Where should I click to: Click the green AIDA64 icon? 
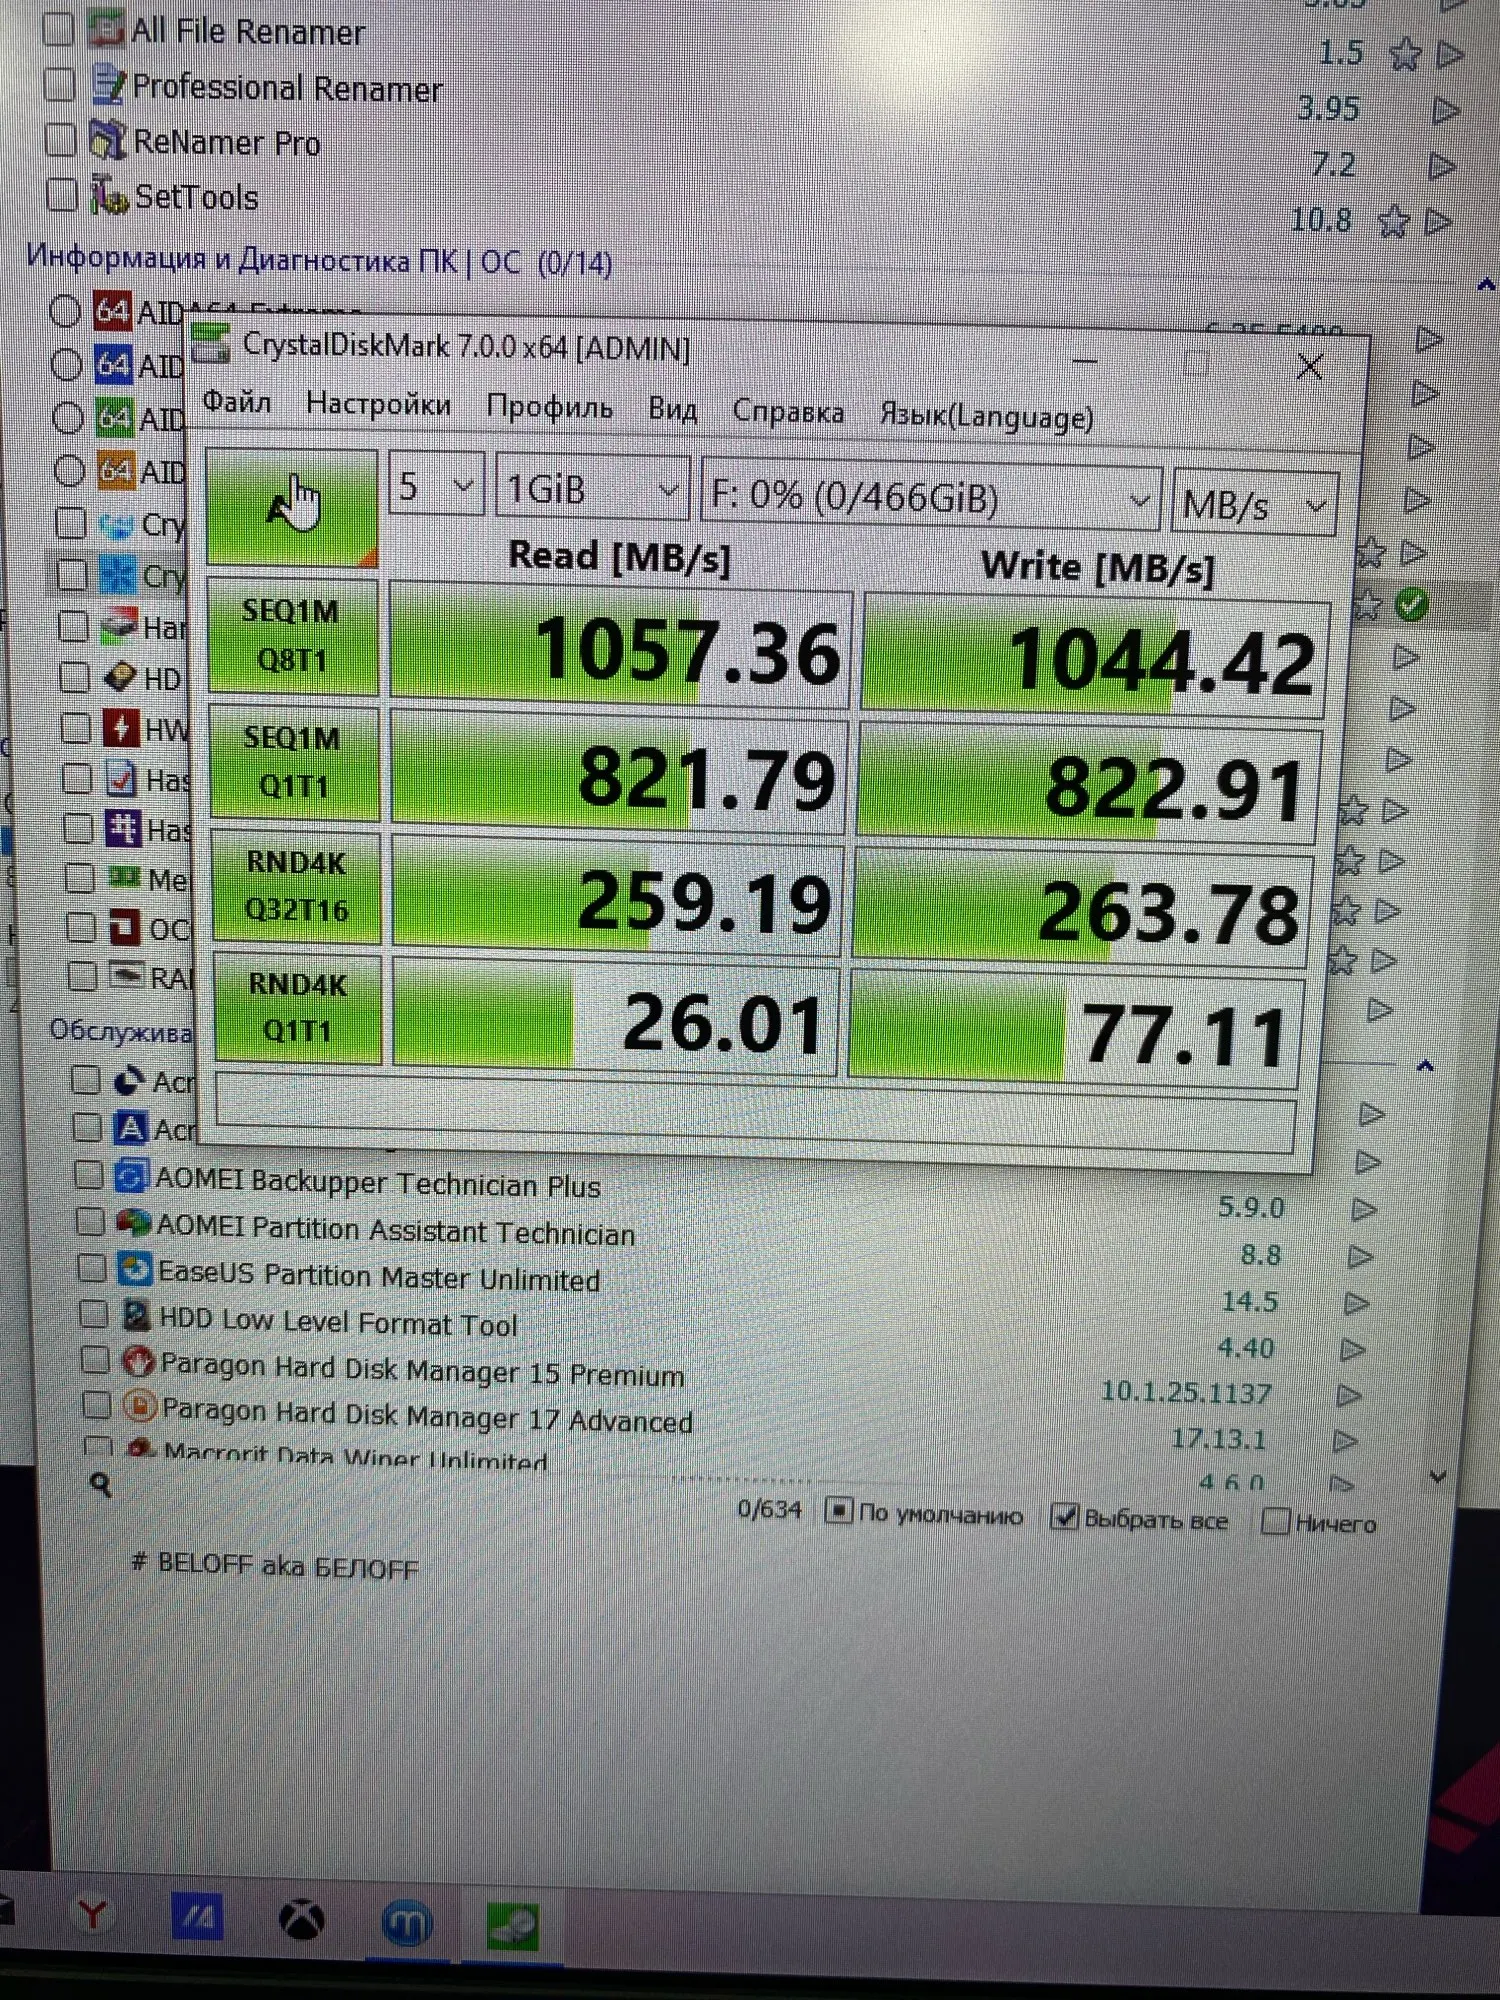pos(114,416)
